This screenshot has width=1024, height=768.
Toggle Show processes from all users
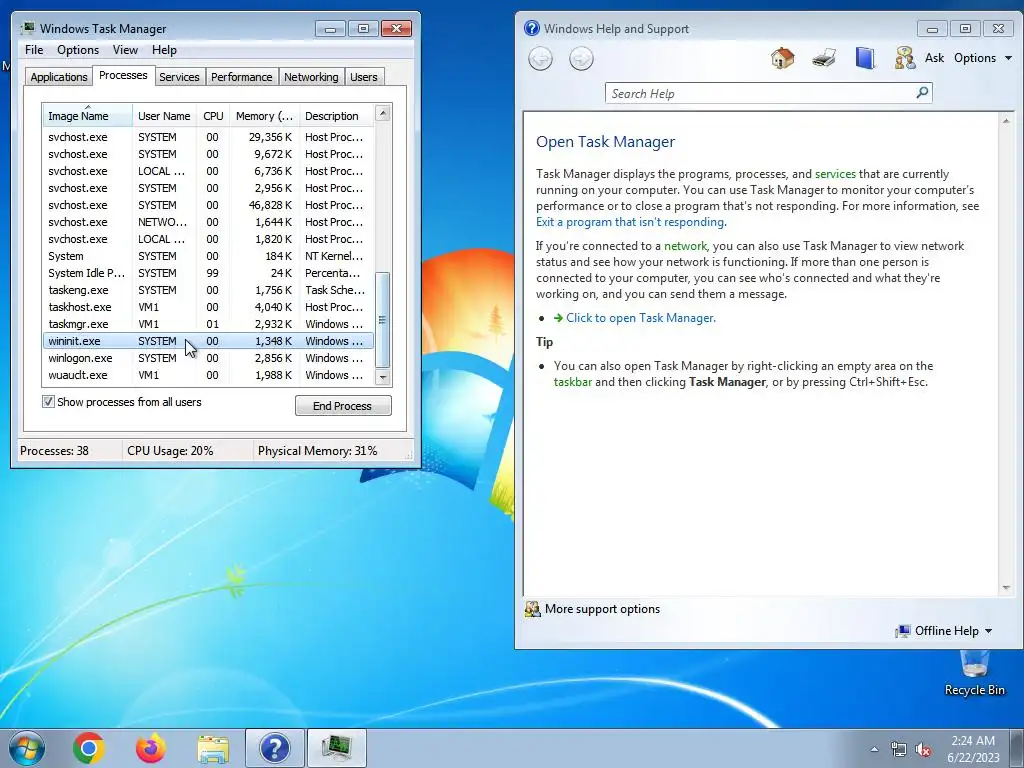click(x=48, y=402)
